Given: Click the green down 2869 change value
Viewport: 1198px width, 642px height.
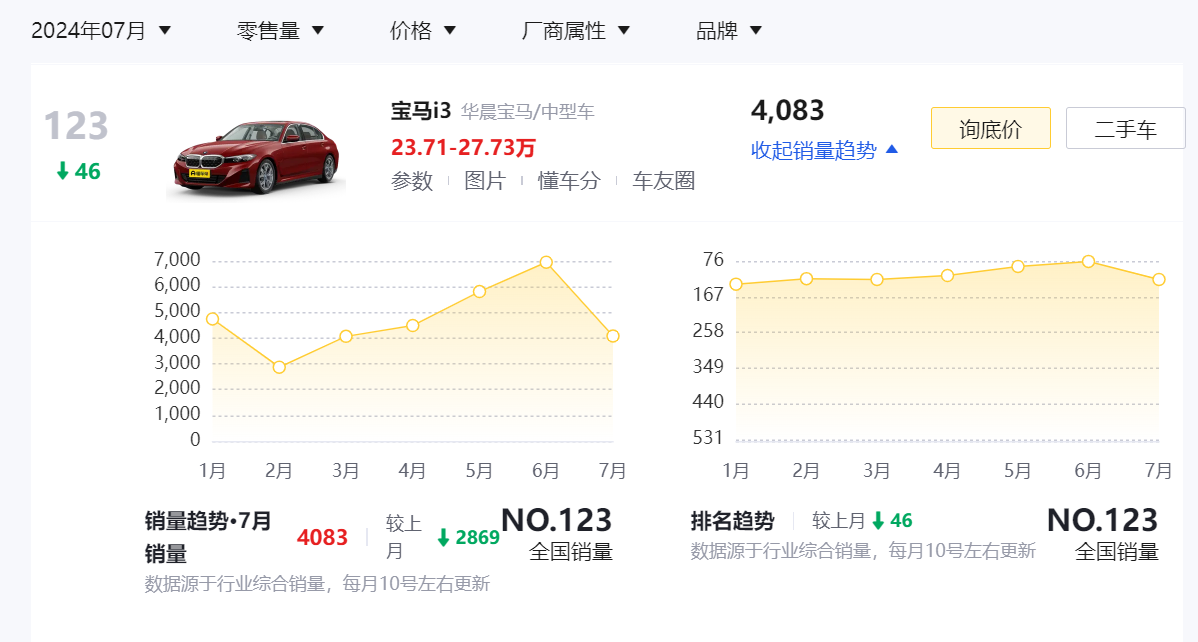Looking at the screenshot, I should click(x=468, y=537).
